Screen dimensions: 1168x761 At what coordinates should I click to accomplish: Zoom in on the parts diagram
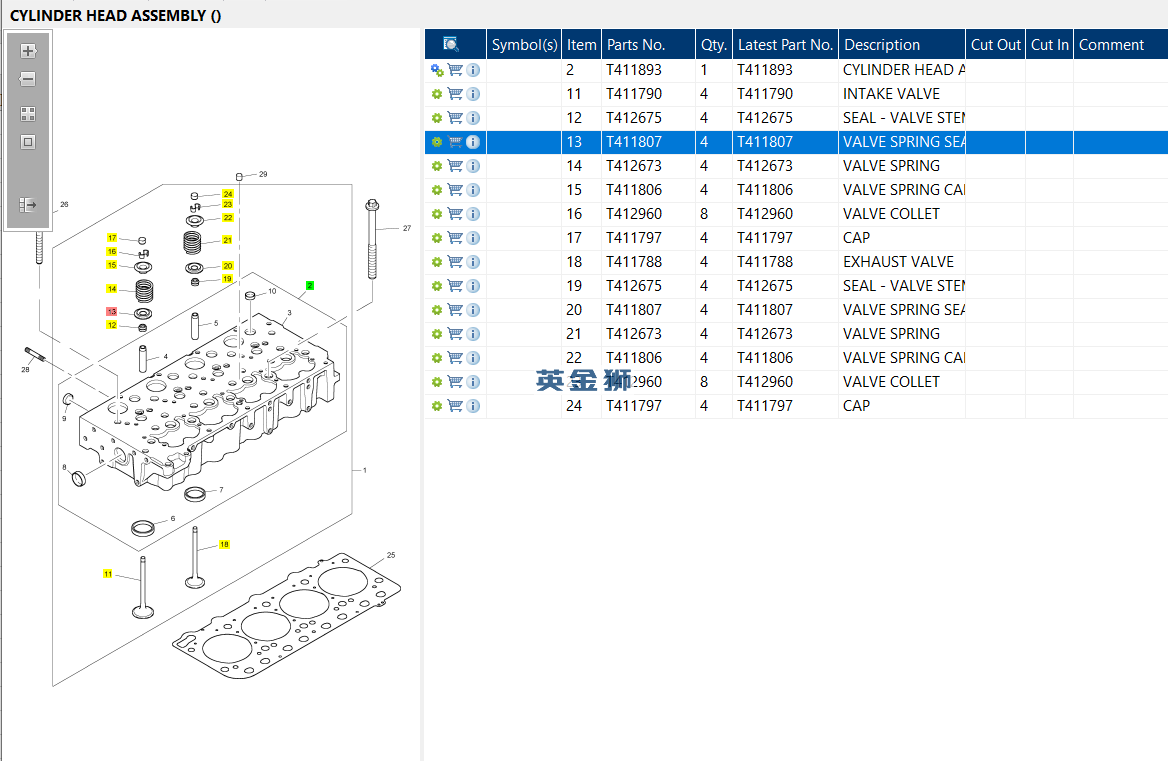coord(28,51)
